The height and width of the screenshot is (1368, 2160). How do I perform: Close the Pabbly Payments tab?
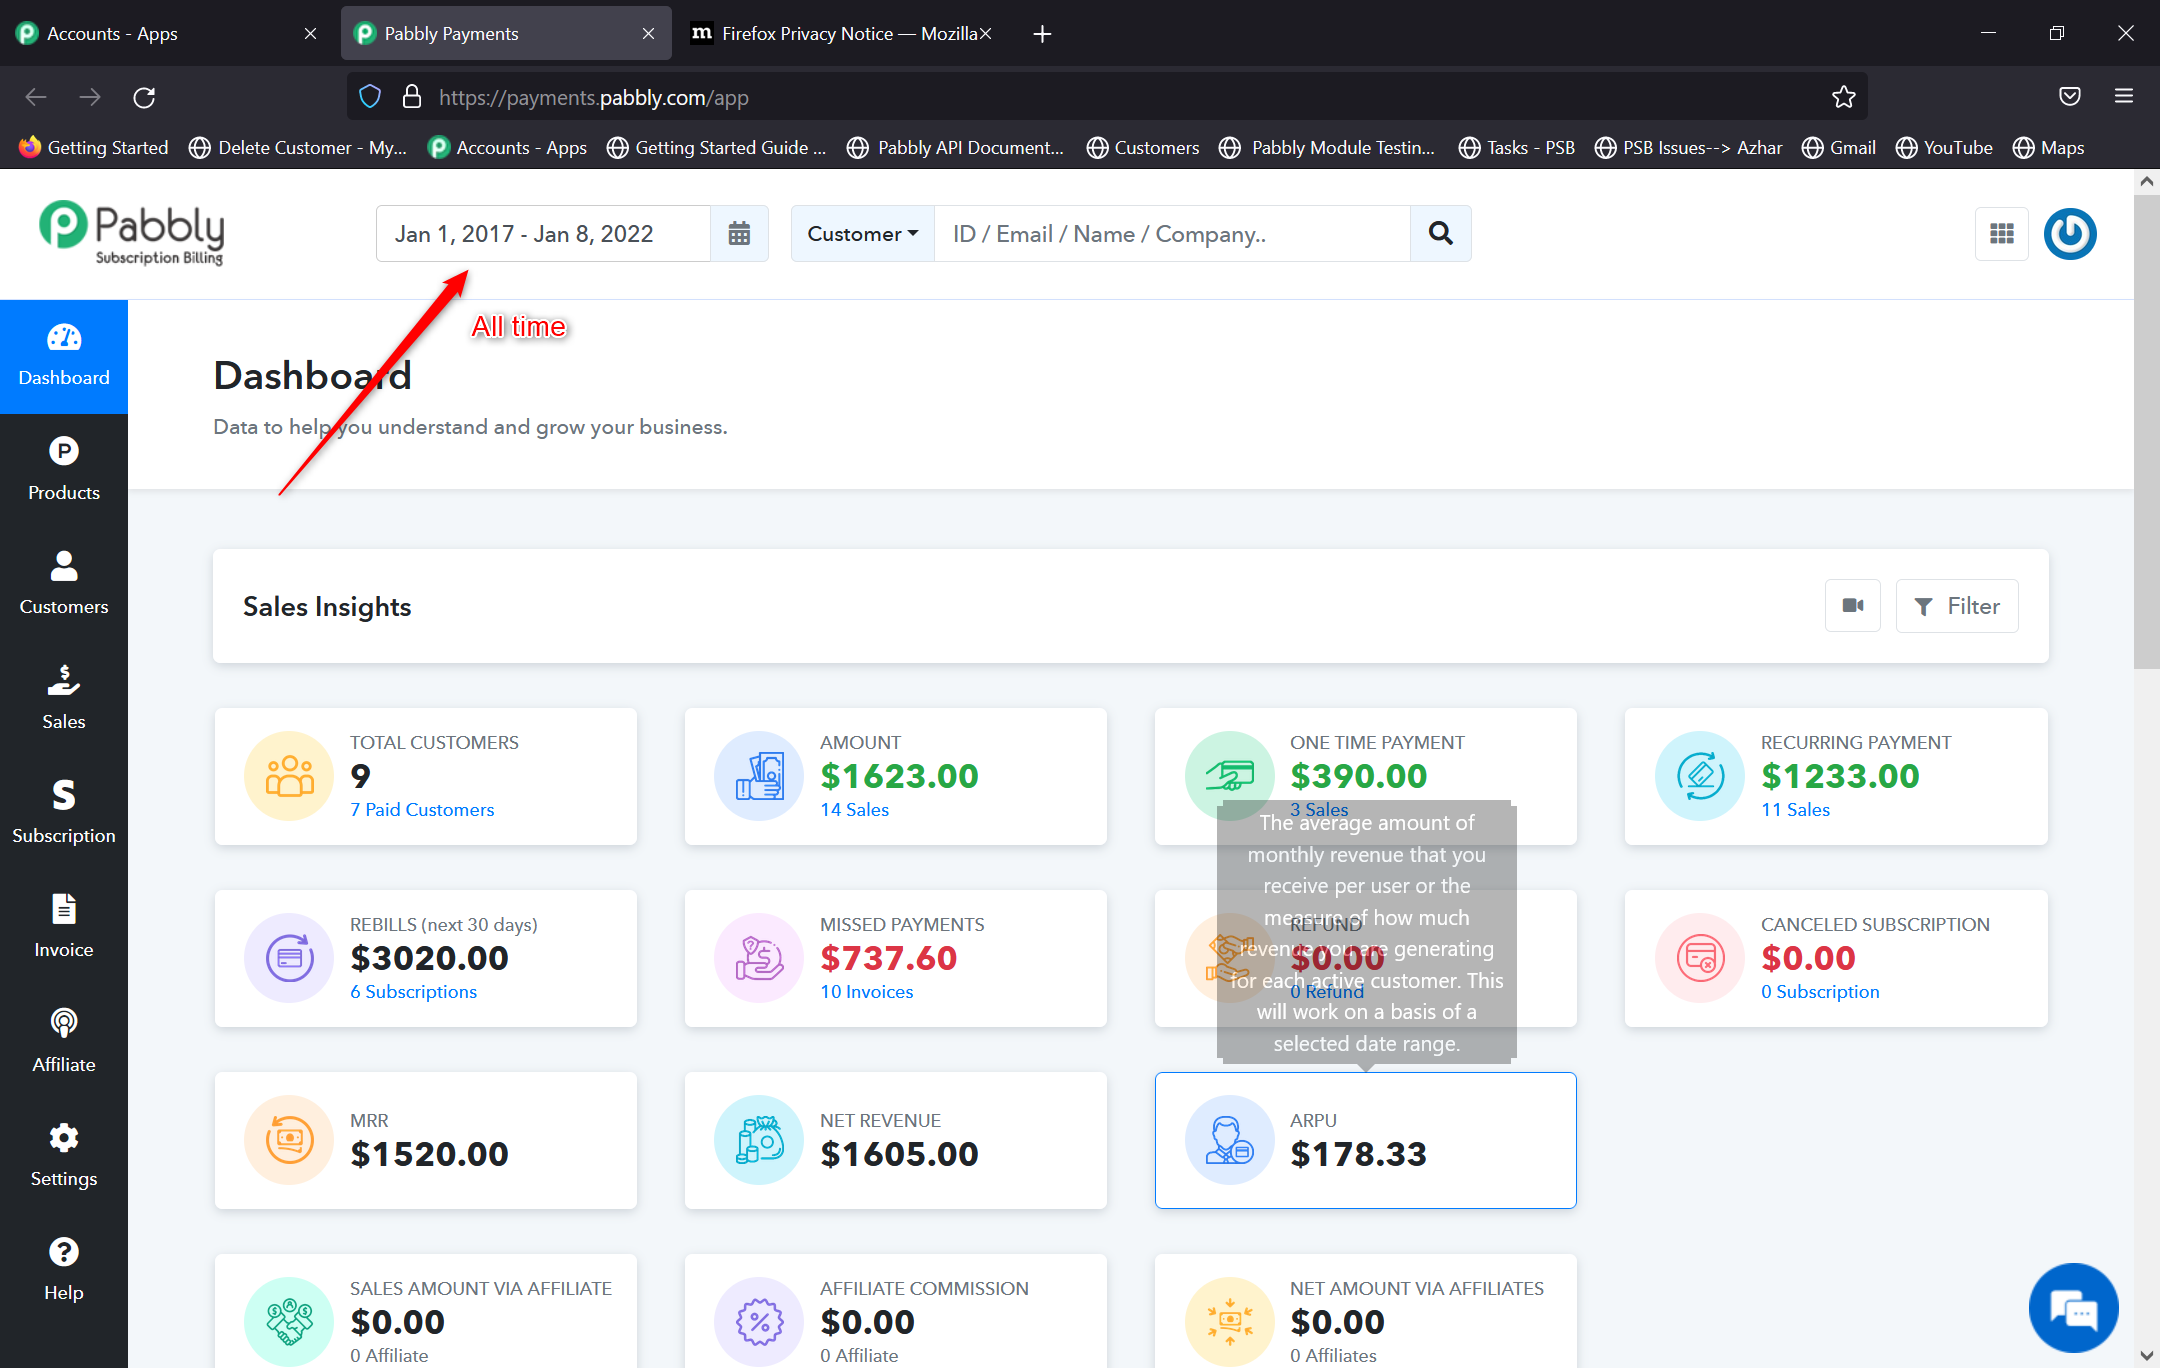[648, 34]
